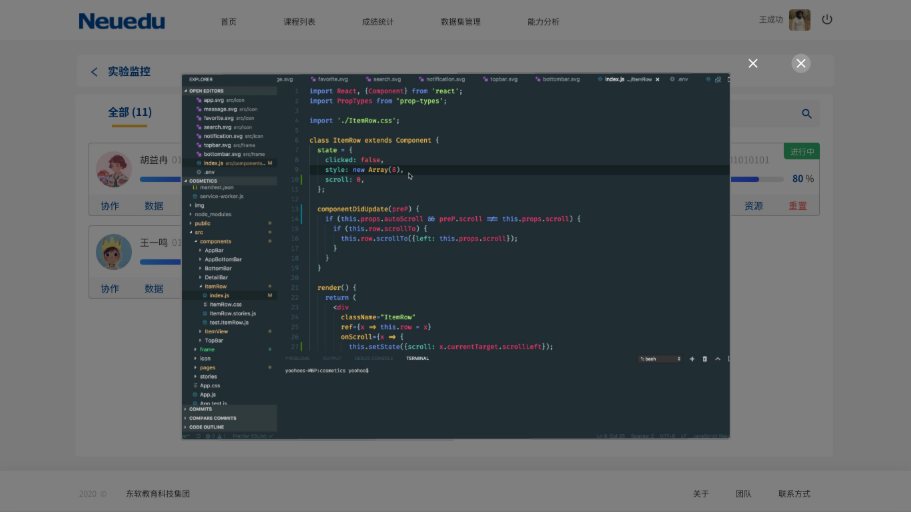Open the user avatar in the header

tap(799, 20)
